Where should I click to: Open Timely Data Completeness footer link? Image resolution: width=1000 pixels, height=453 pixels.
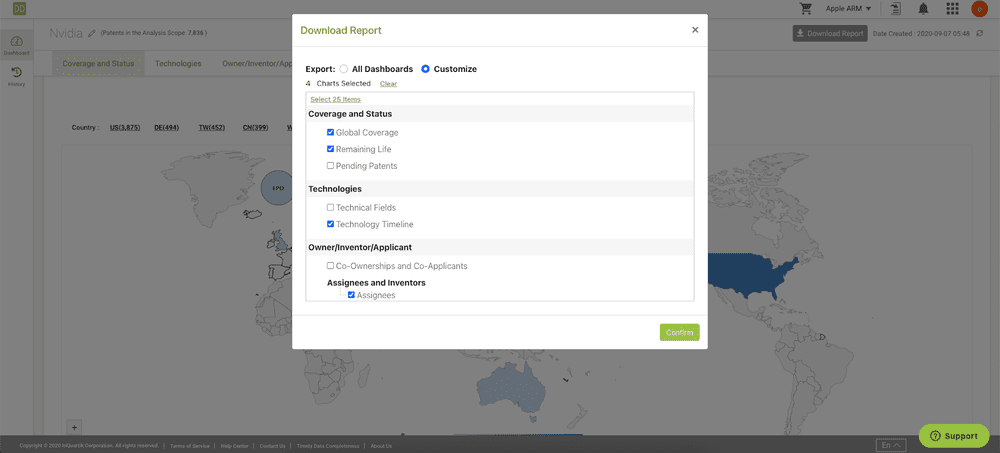pos(328,446)
